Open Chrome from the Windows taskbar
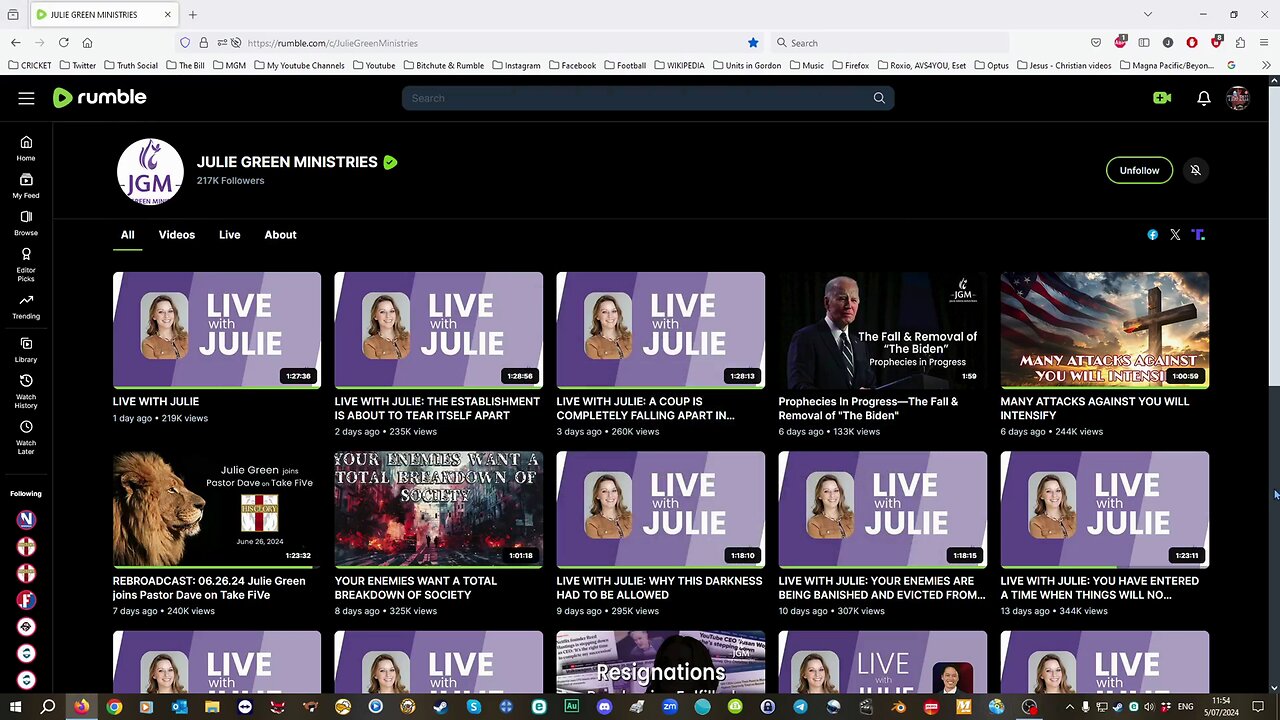 [114, 707]
